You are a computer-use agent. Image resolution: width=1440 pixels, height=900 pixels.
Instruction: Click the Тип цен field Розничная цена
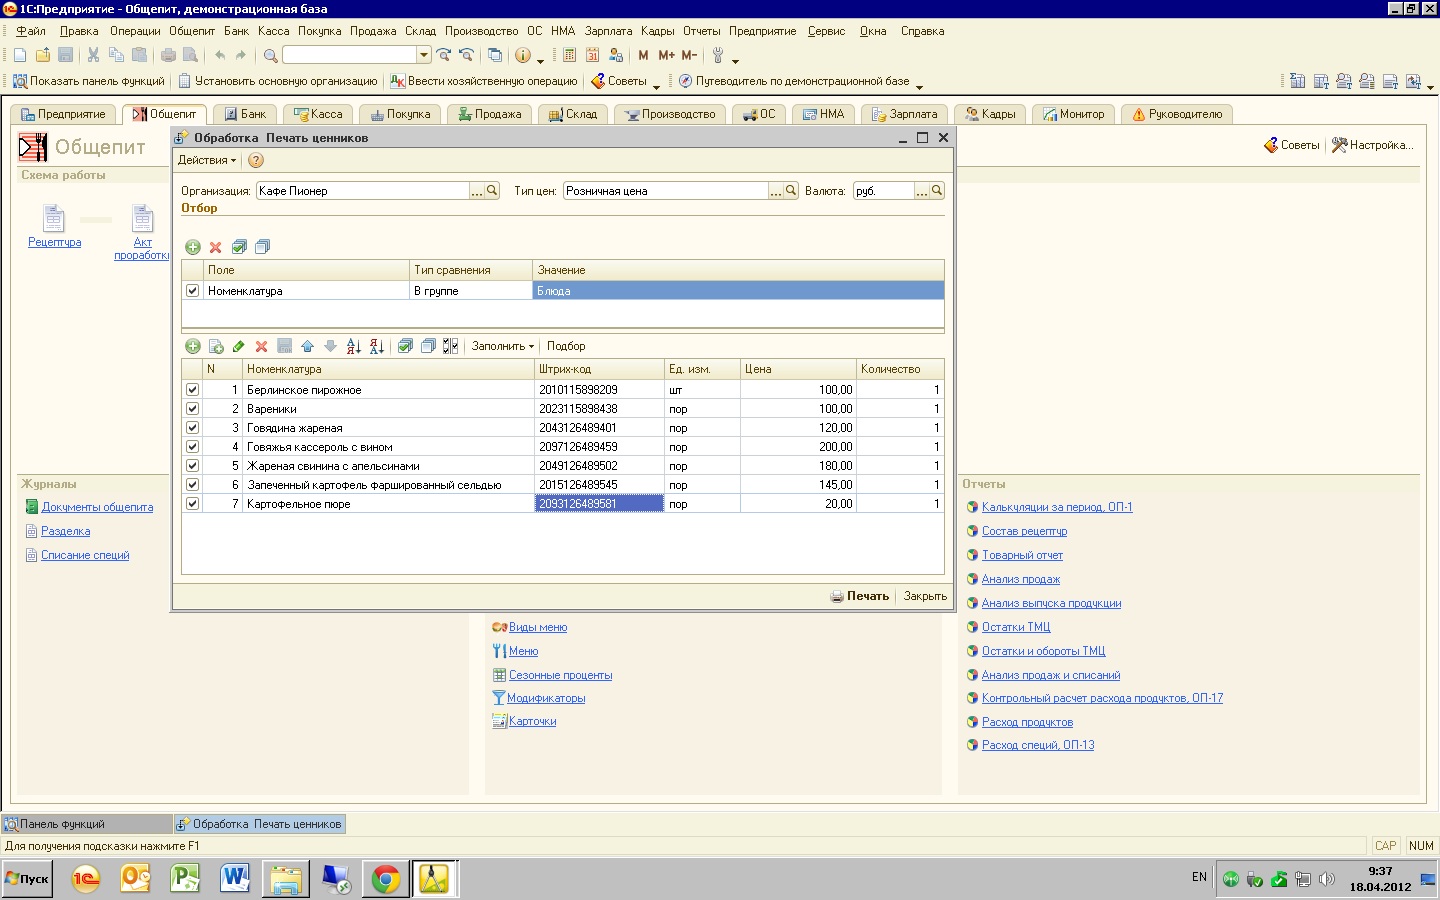(666, 191)
